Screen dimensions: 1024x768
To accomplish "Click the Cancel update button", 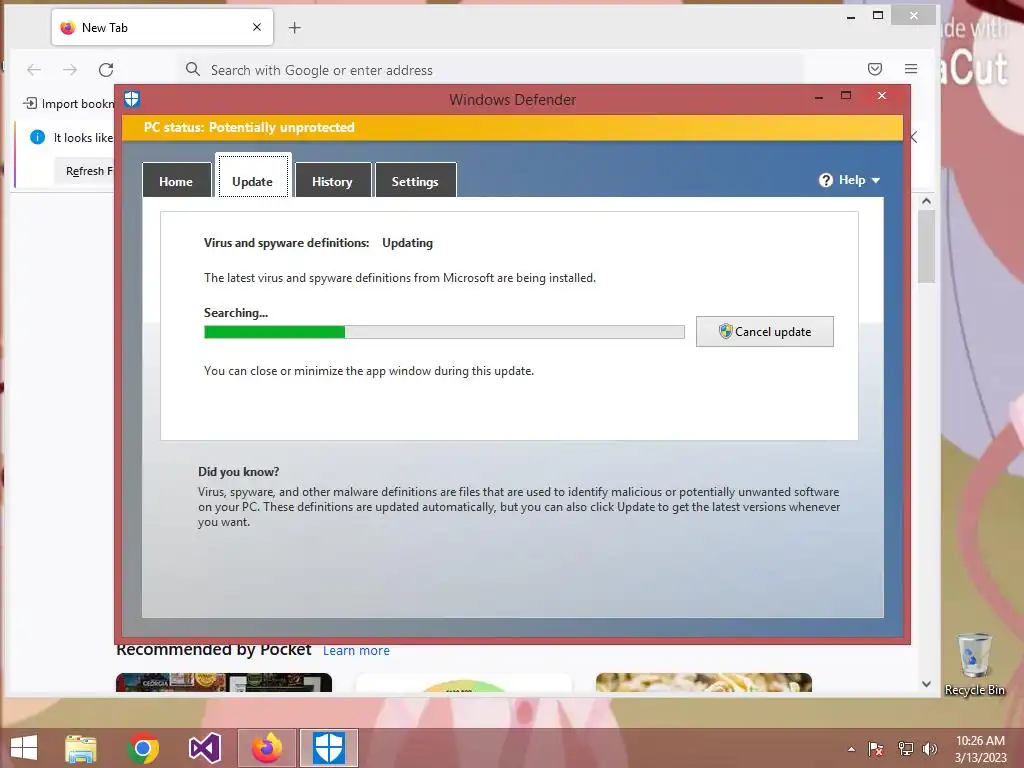I will [x=765, y=332].
